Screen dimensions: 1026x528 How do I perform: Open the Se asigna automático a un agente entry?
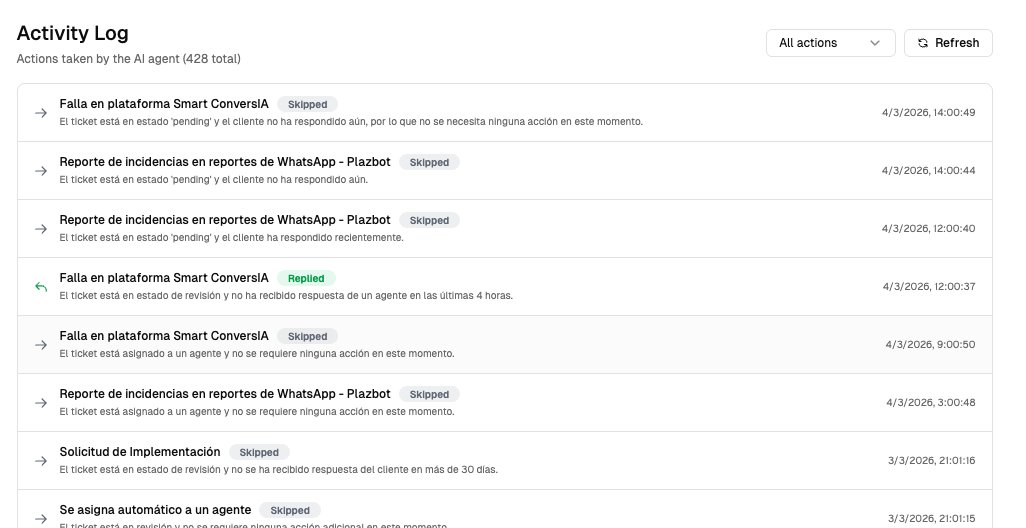click(x=155, y=510)
